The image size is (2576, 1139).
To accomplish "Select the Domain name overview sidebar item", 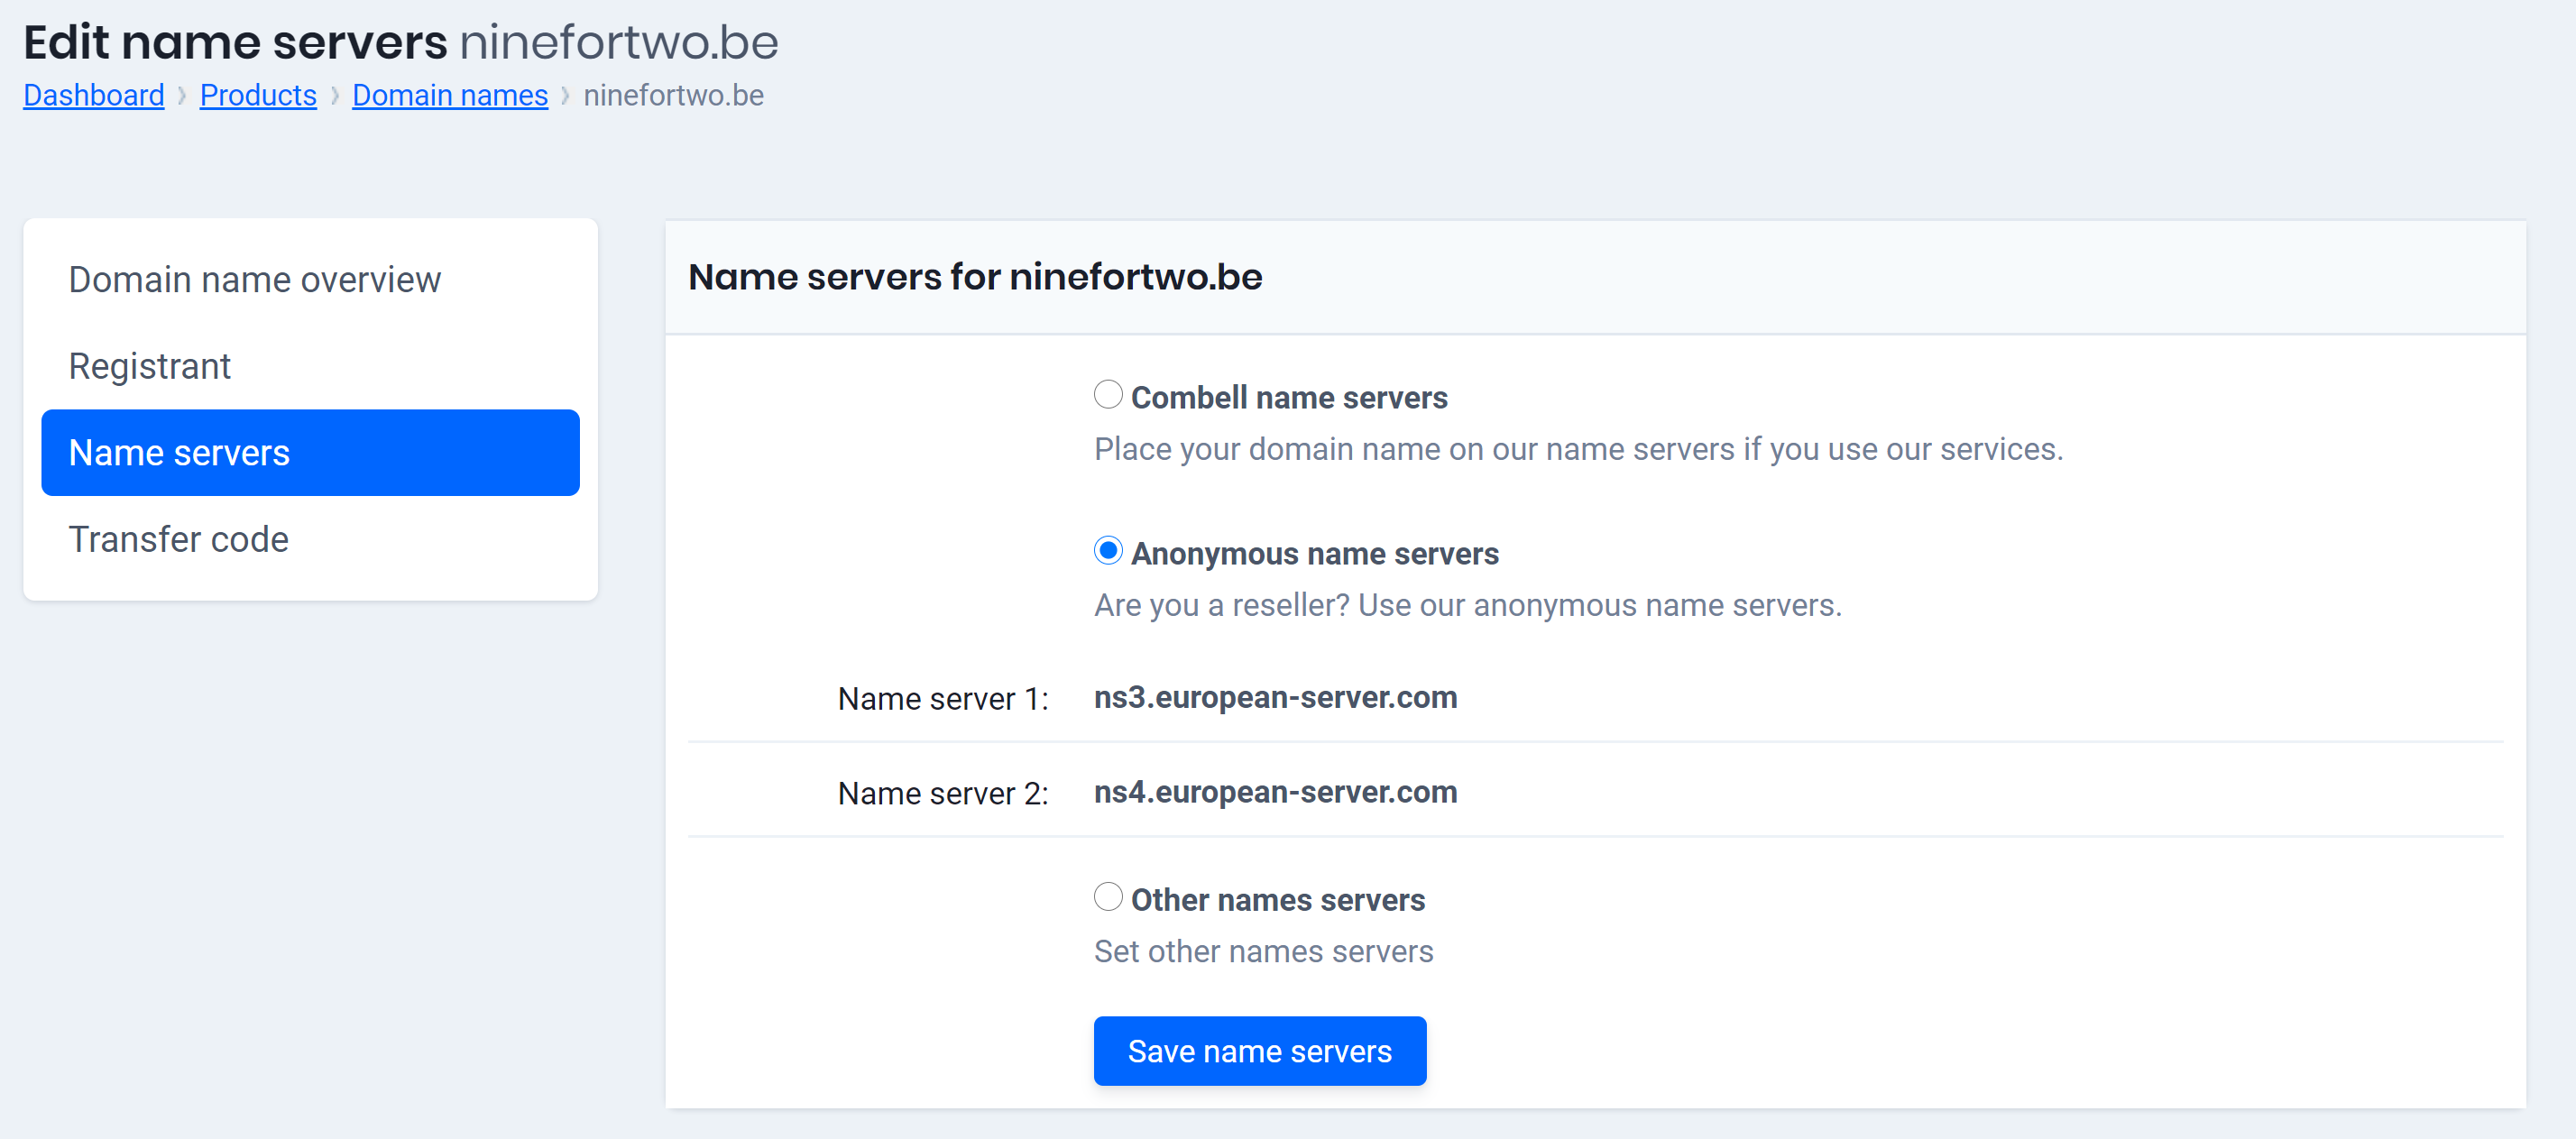I will (255, 280).
